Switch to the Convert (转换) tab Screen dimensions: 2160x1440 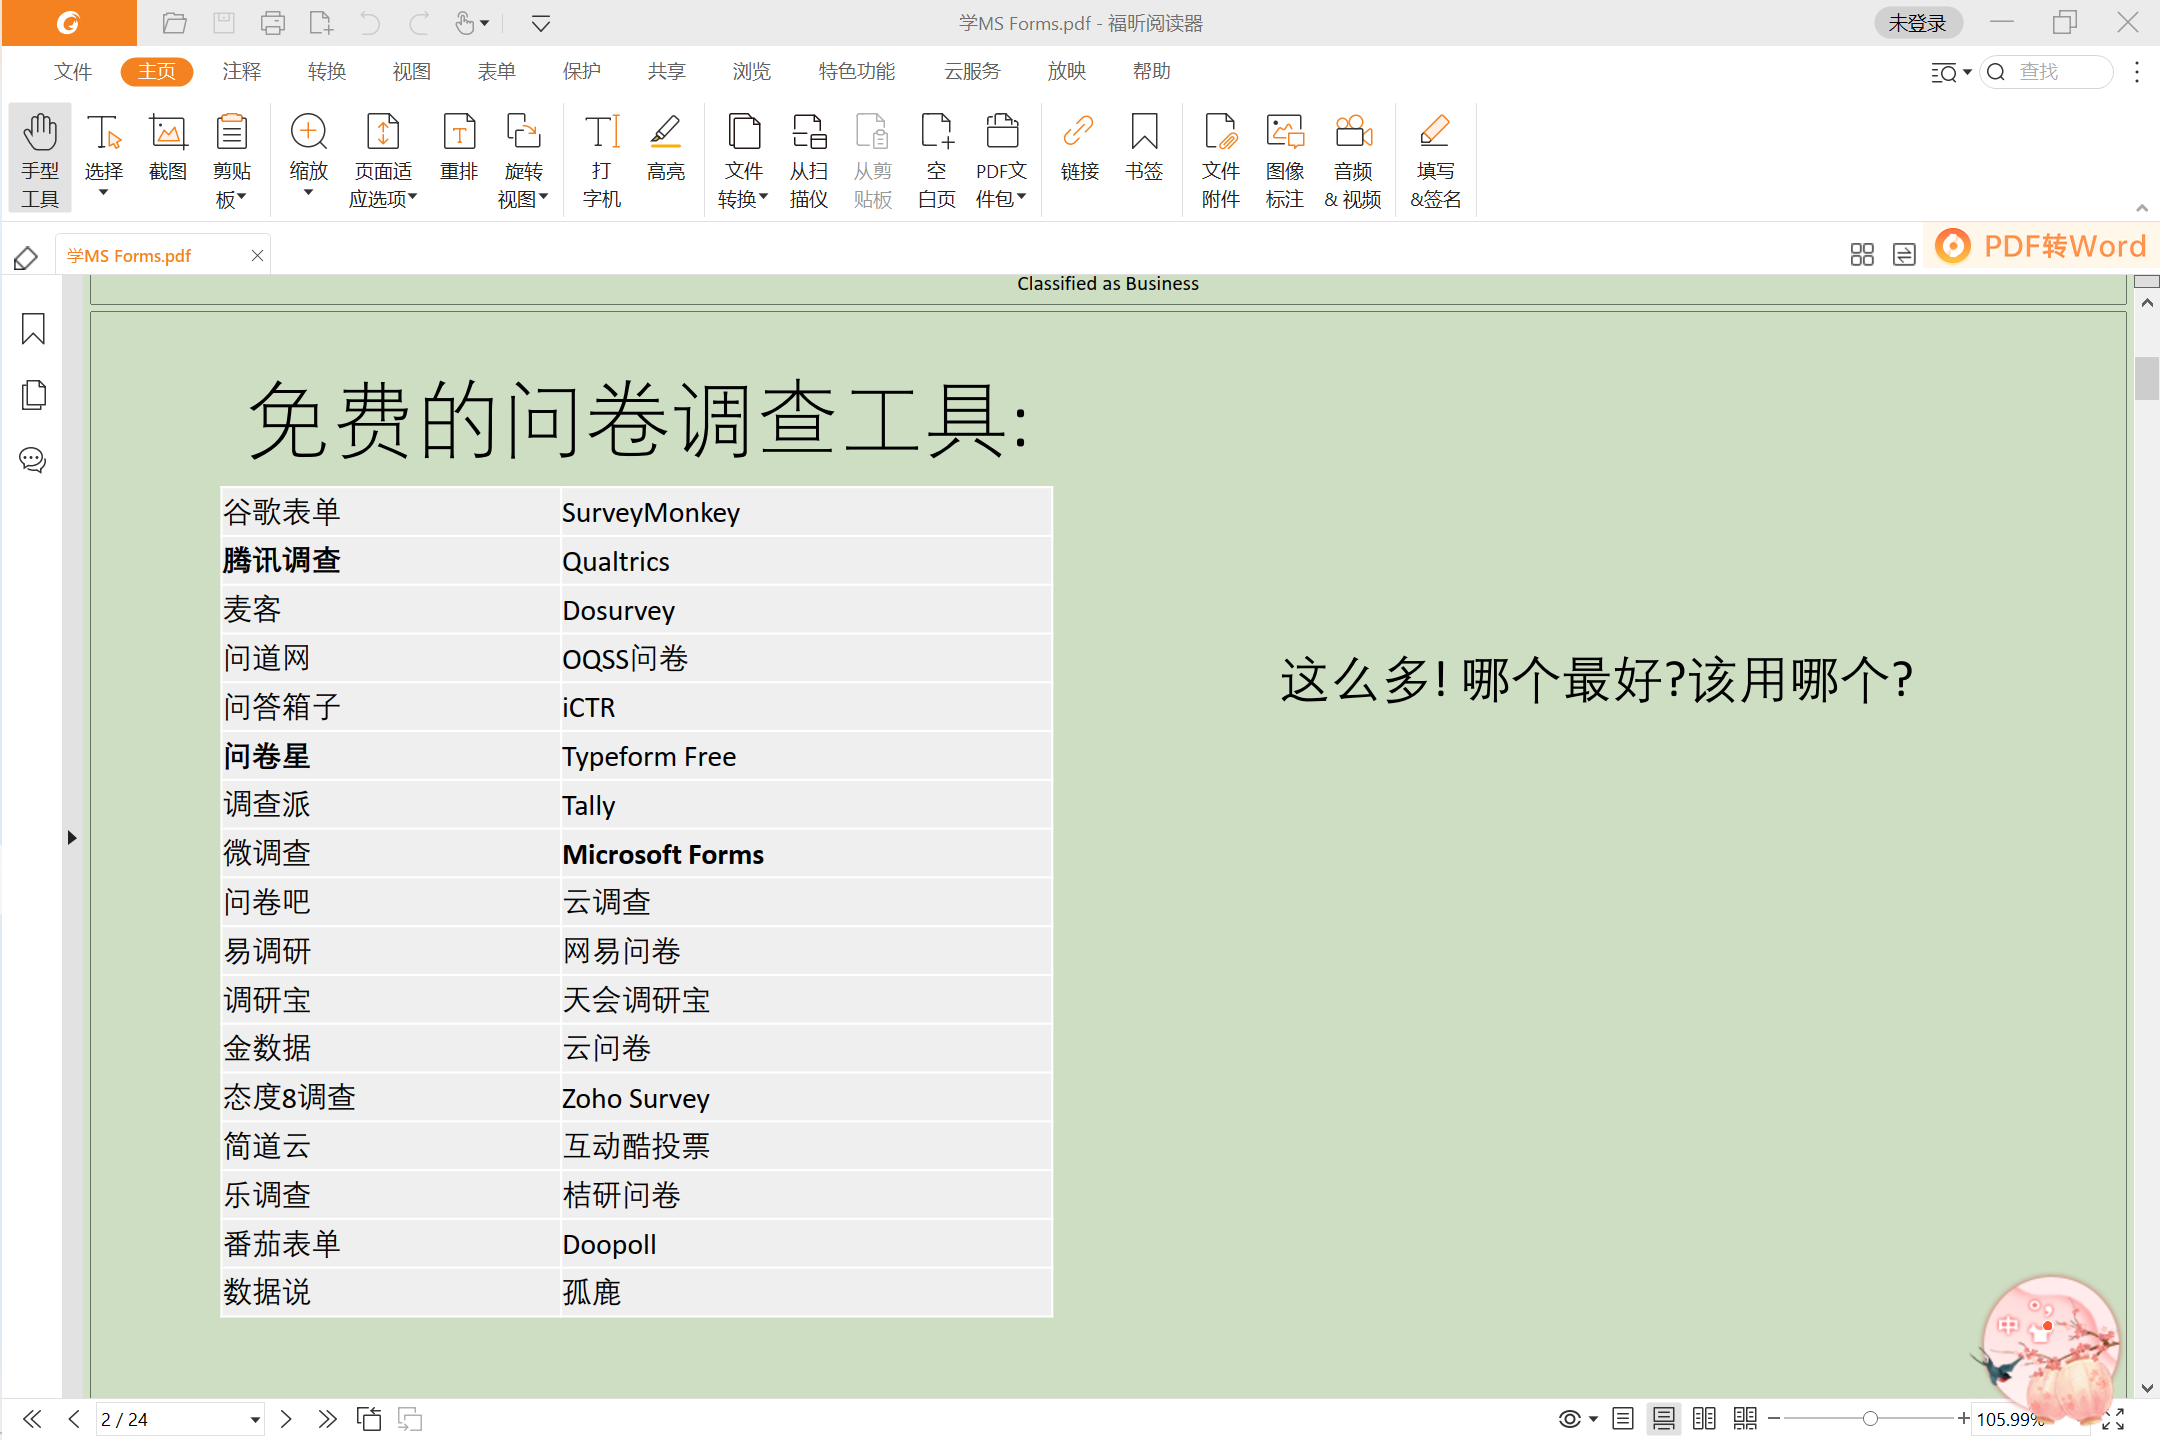(x=327, y=71)
